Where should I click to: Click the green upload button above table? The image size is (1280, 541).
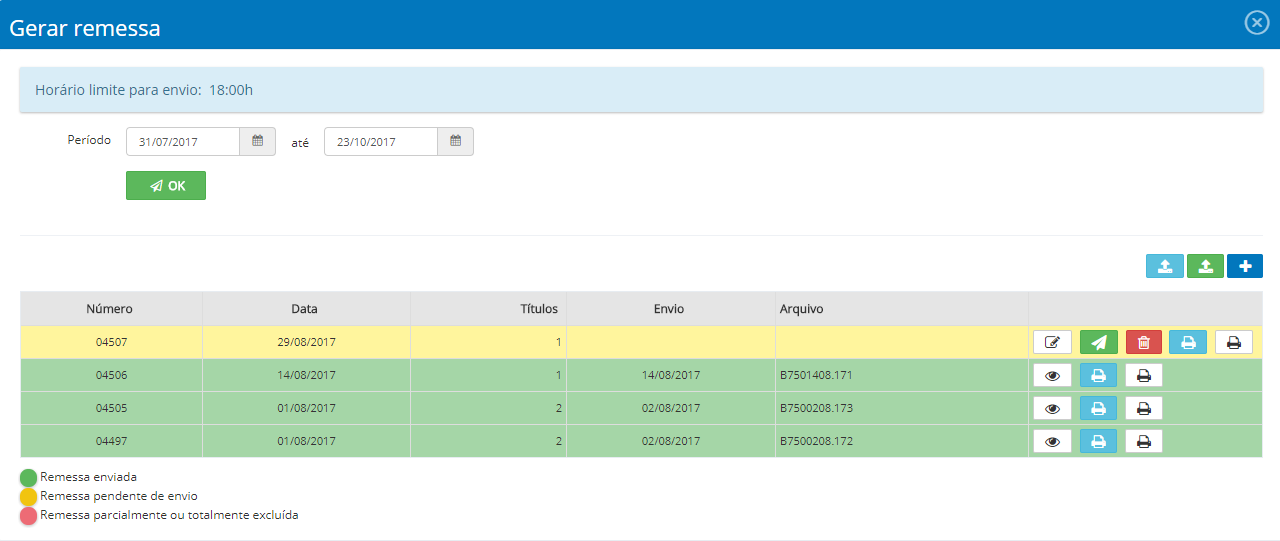click(x=1205, y=266)
